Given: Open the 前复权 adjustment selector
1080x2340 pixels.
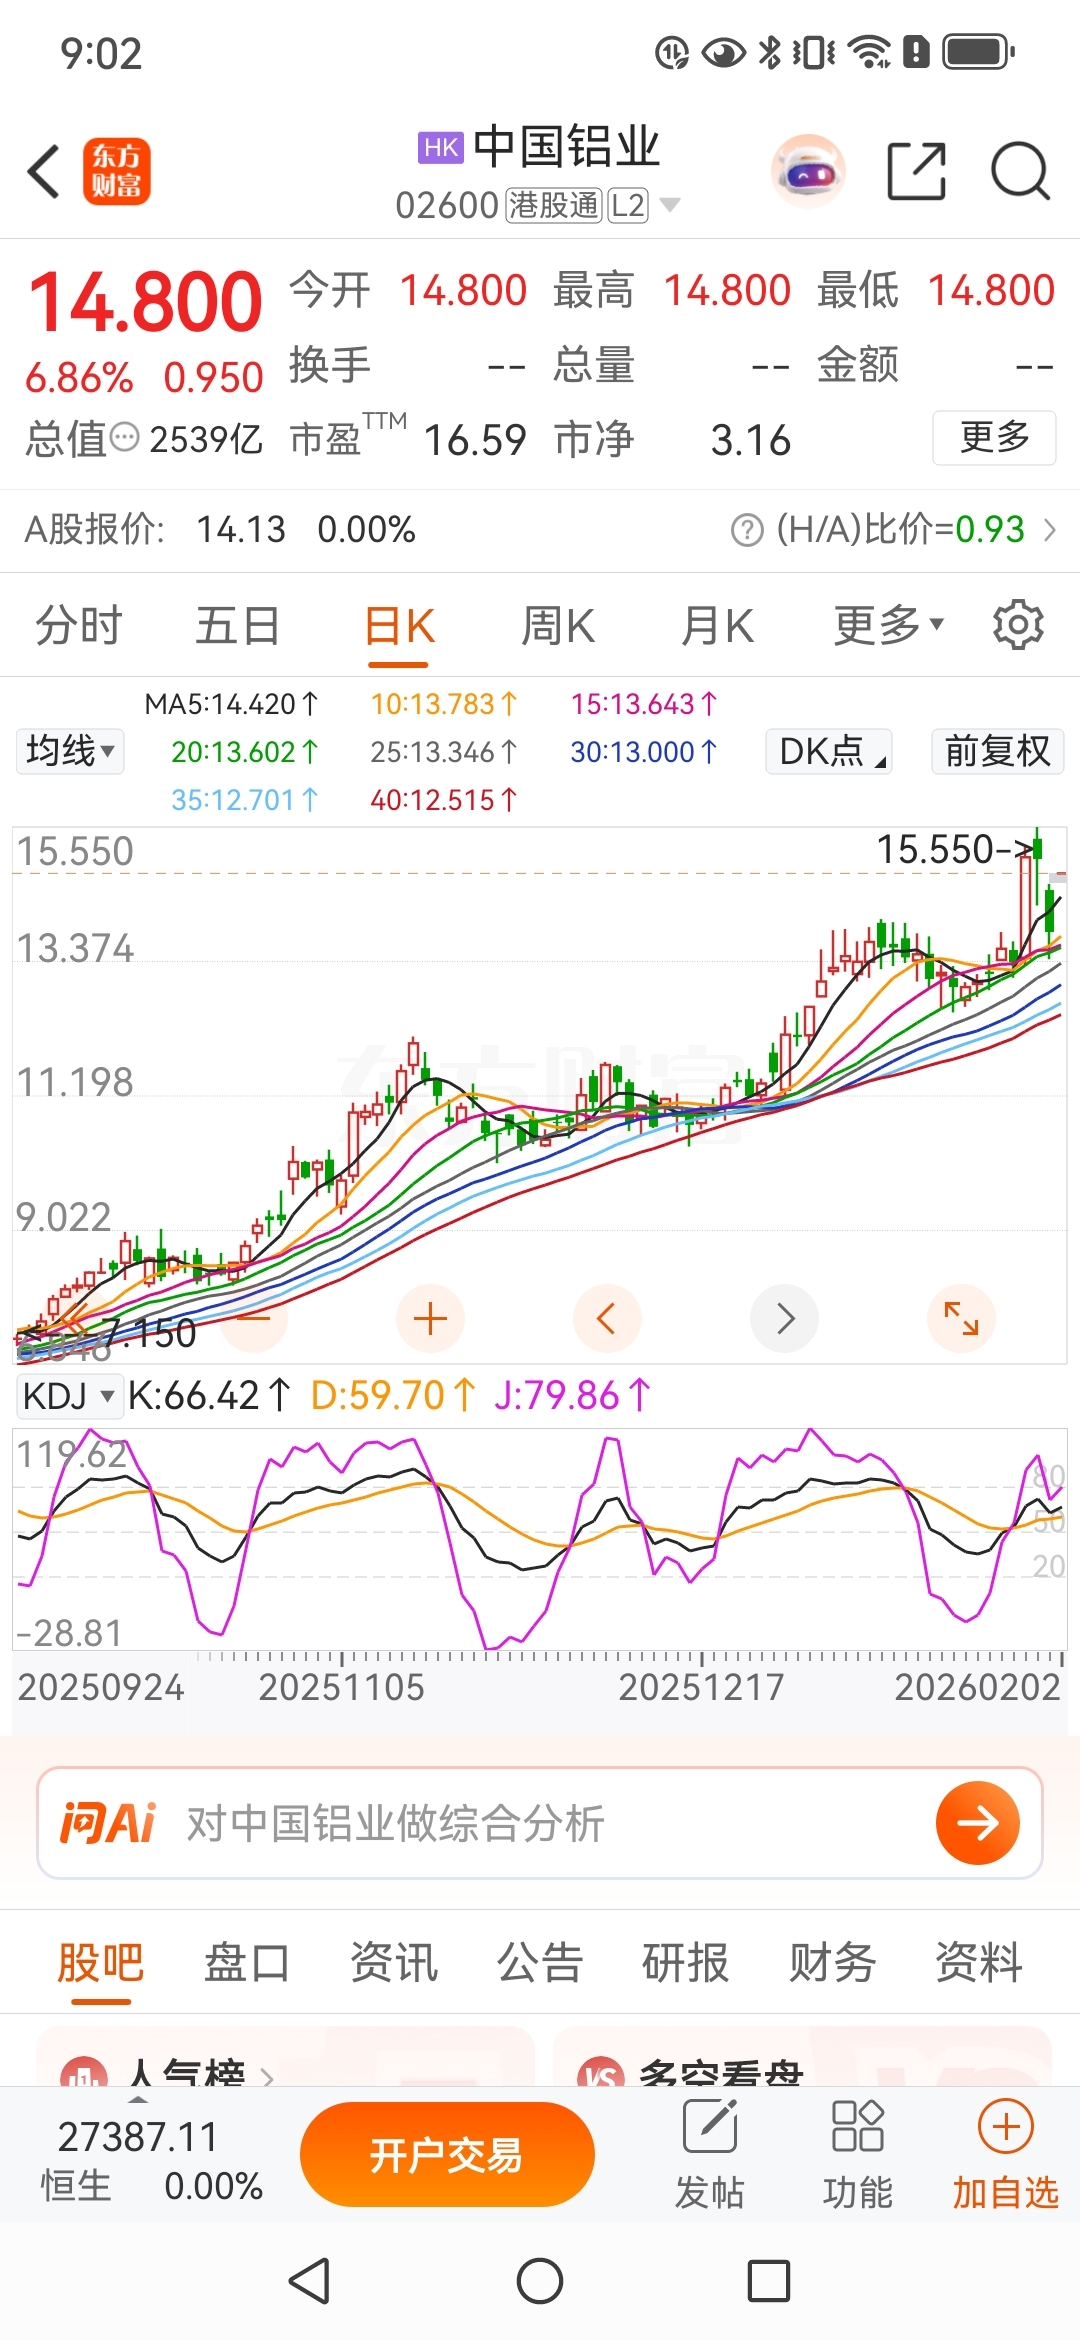Looking at the screenshot, I should click(x=997, y=751).
